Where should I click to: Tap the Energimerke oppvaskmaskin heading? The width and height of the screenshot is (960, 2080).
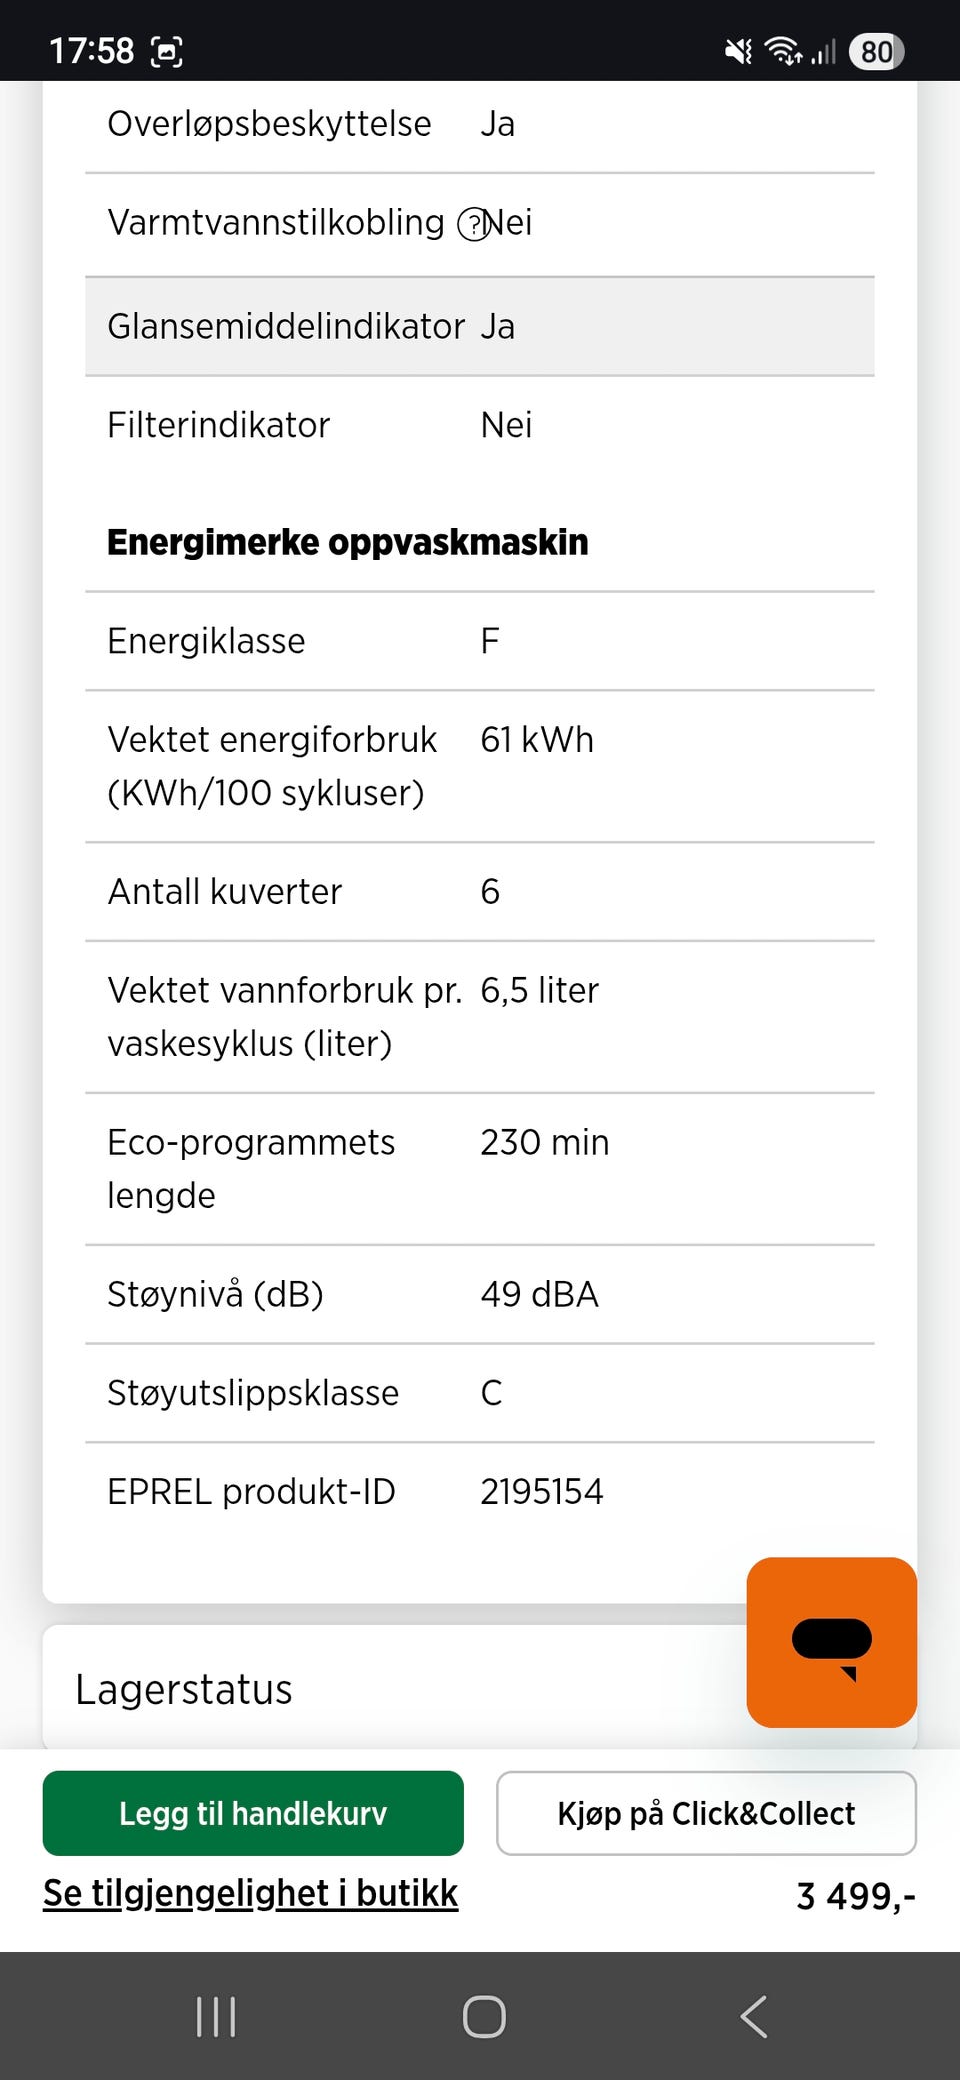pyautogui.click(x=348, y=542)
